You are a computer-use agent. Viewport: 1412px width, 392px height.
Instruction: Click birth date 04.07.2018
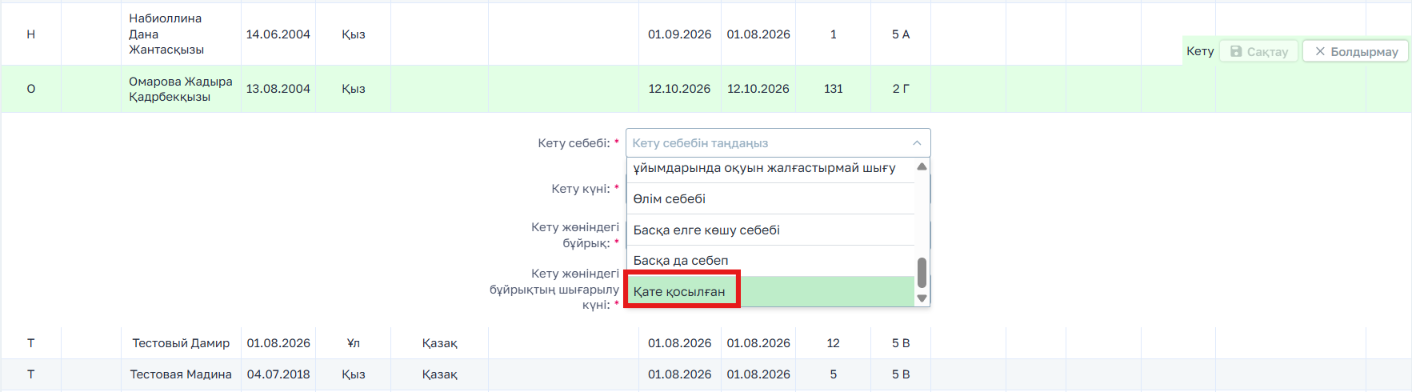click(278, 375)
